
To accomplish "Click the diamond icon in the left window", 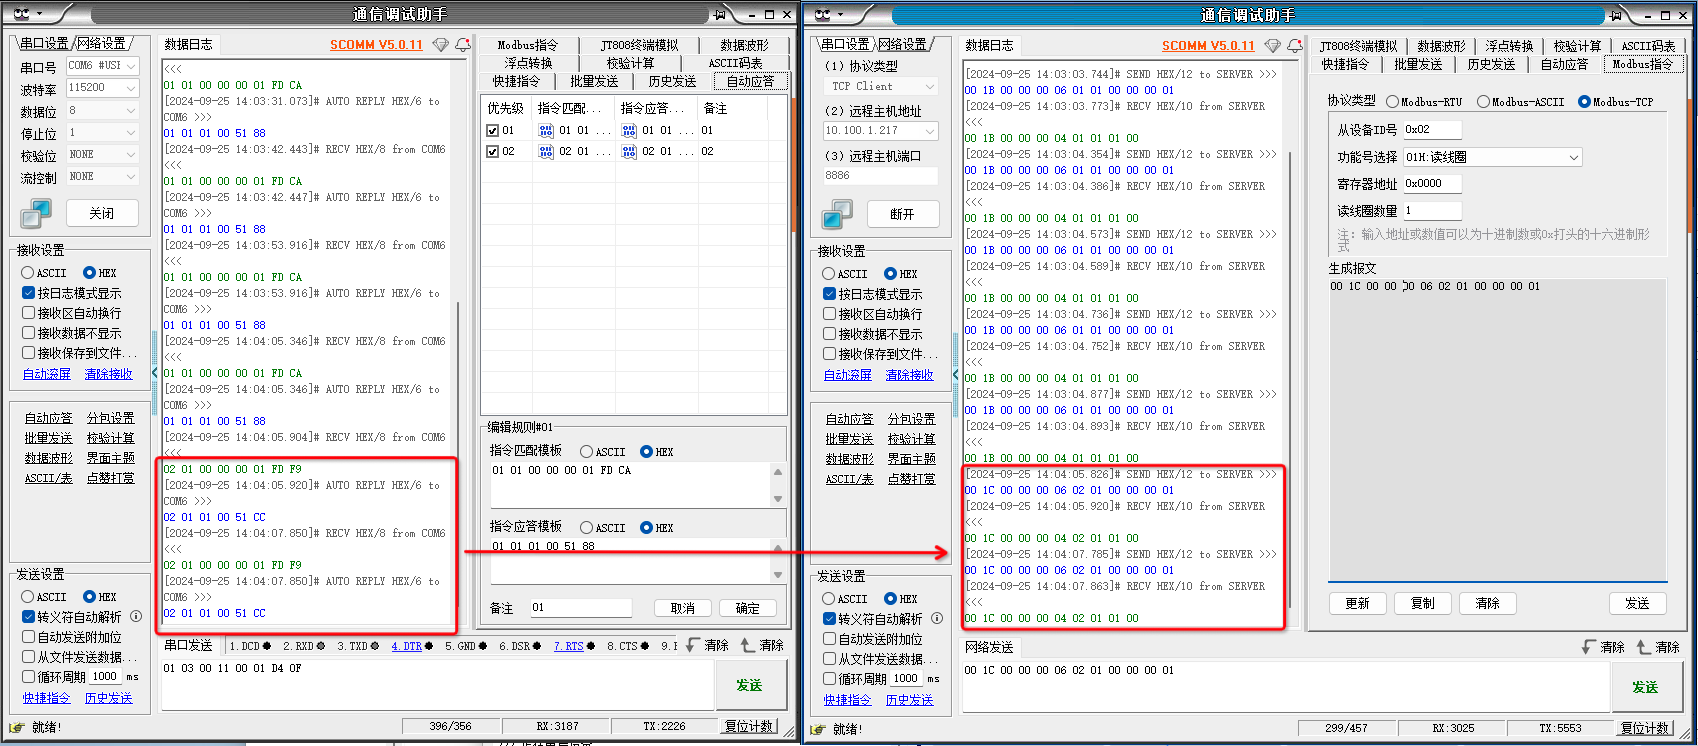I will (x=440, y=45).
